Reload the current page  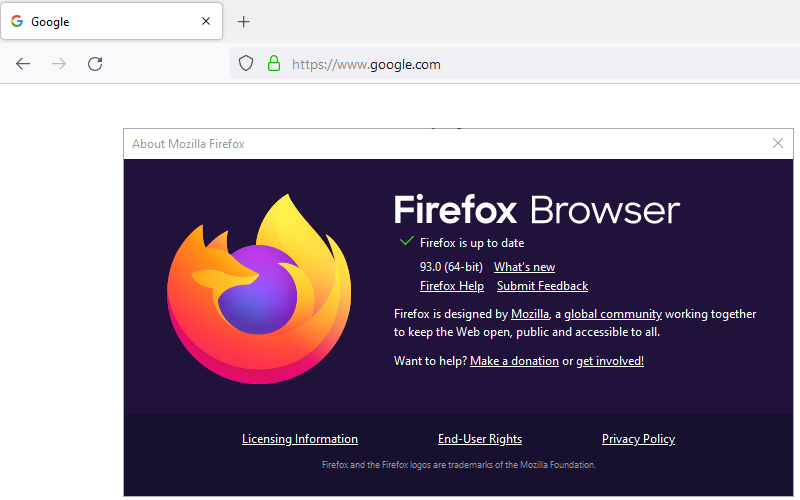(95, 64)
